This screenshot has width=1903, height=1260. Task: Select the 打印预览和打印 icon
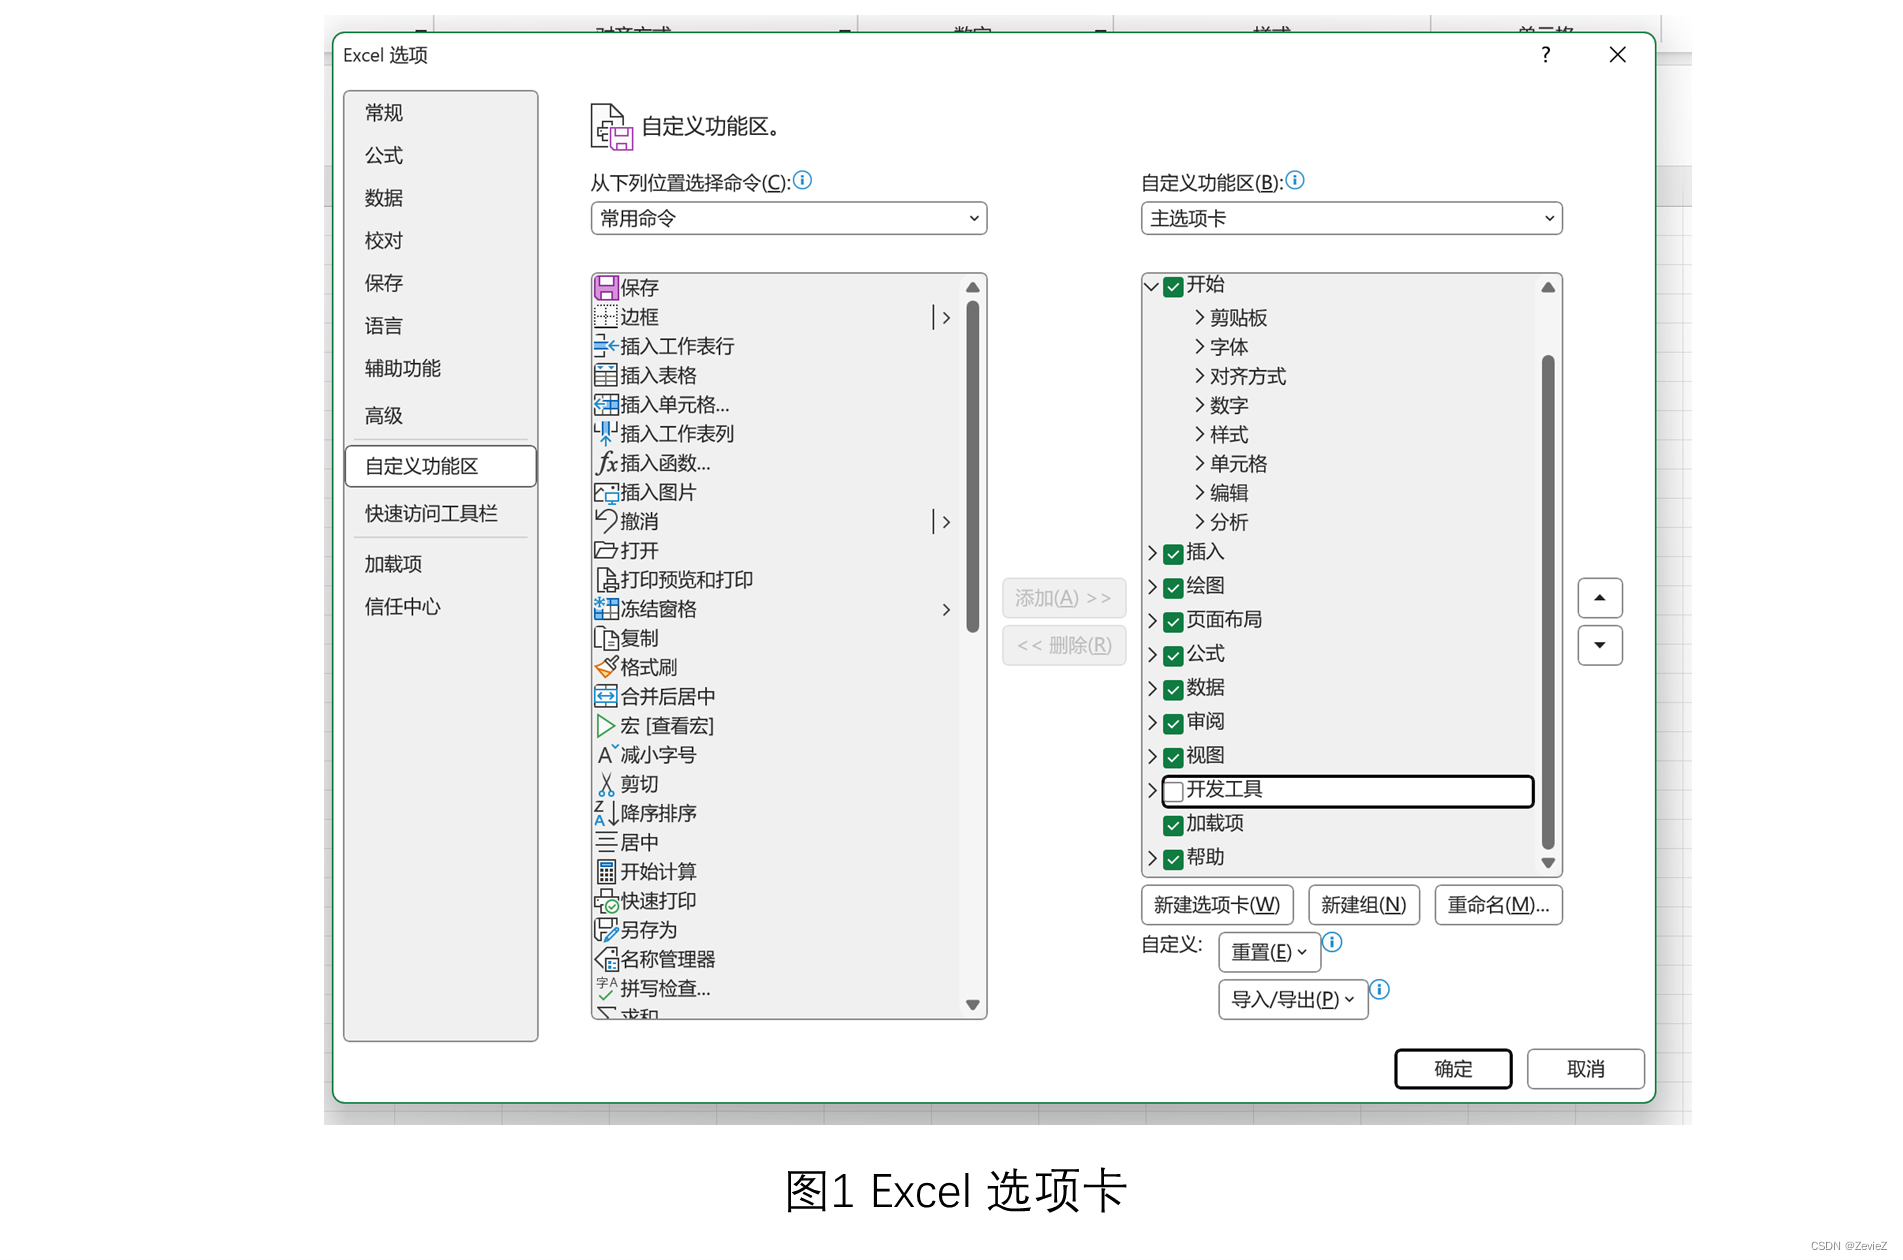606,579
